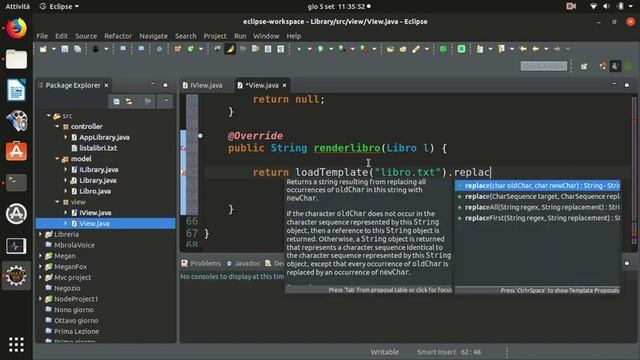Click the Writable status bar entry
This screenshot has height=360, width=640.
click(384, 352)
